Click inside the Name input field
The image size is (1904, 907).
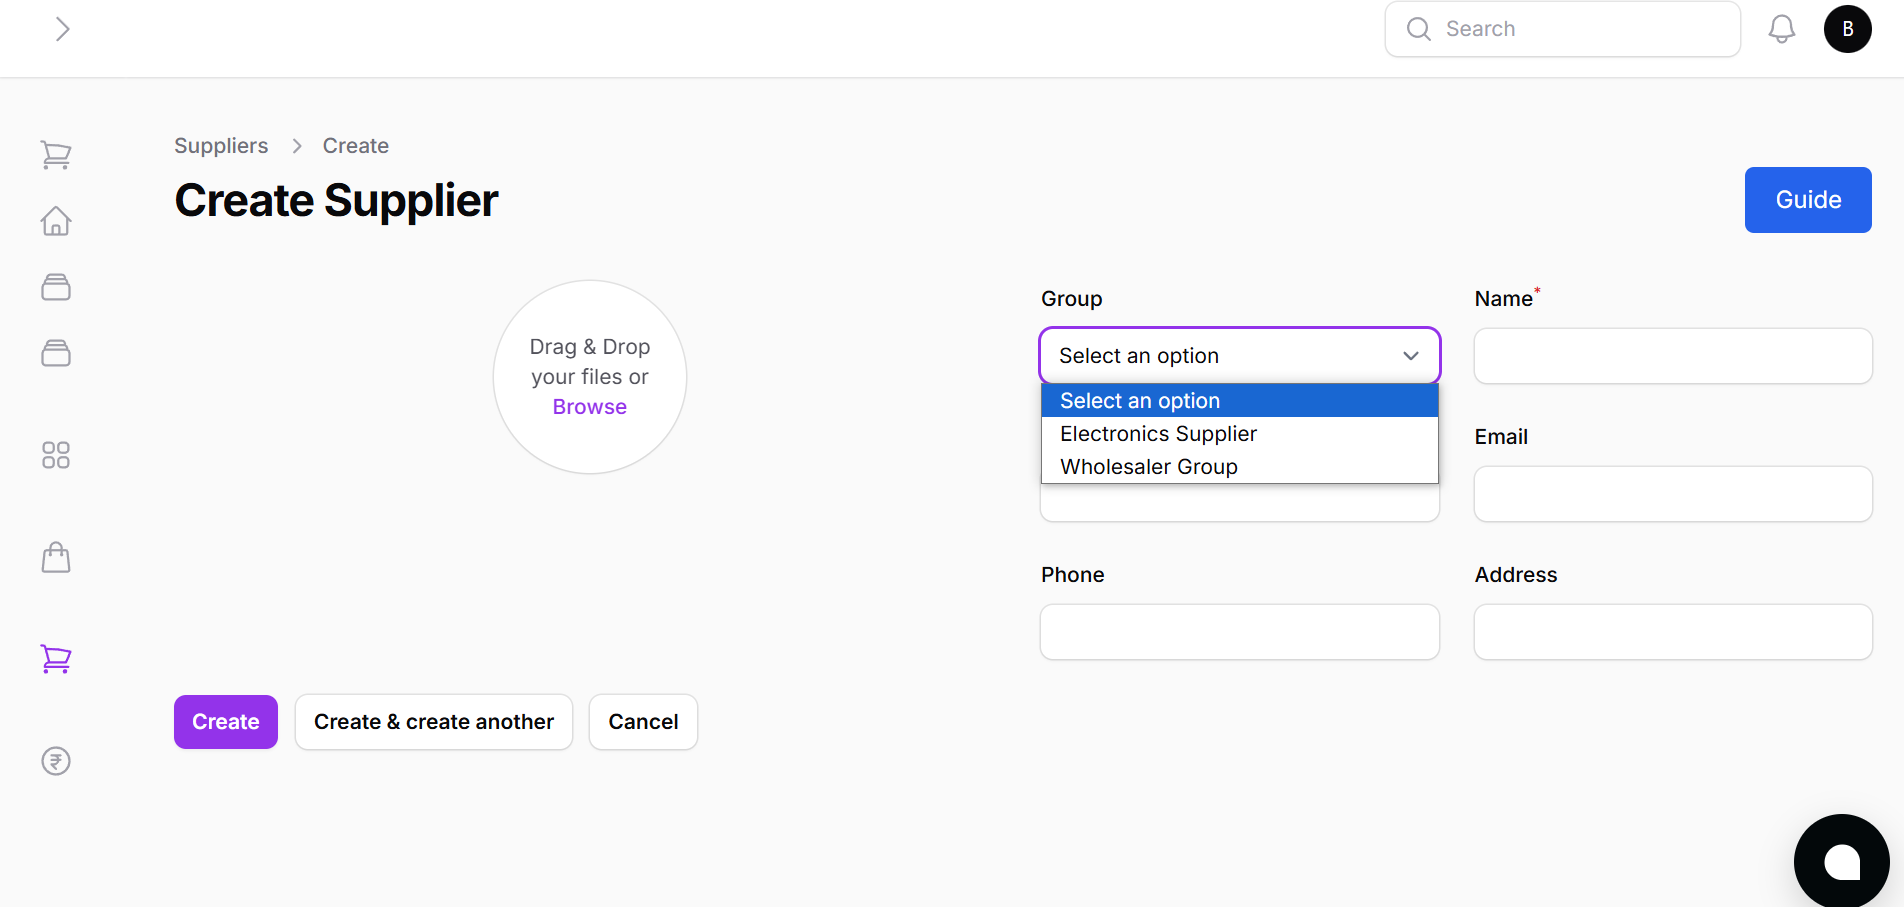click(1672, 355)
